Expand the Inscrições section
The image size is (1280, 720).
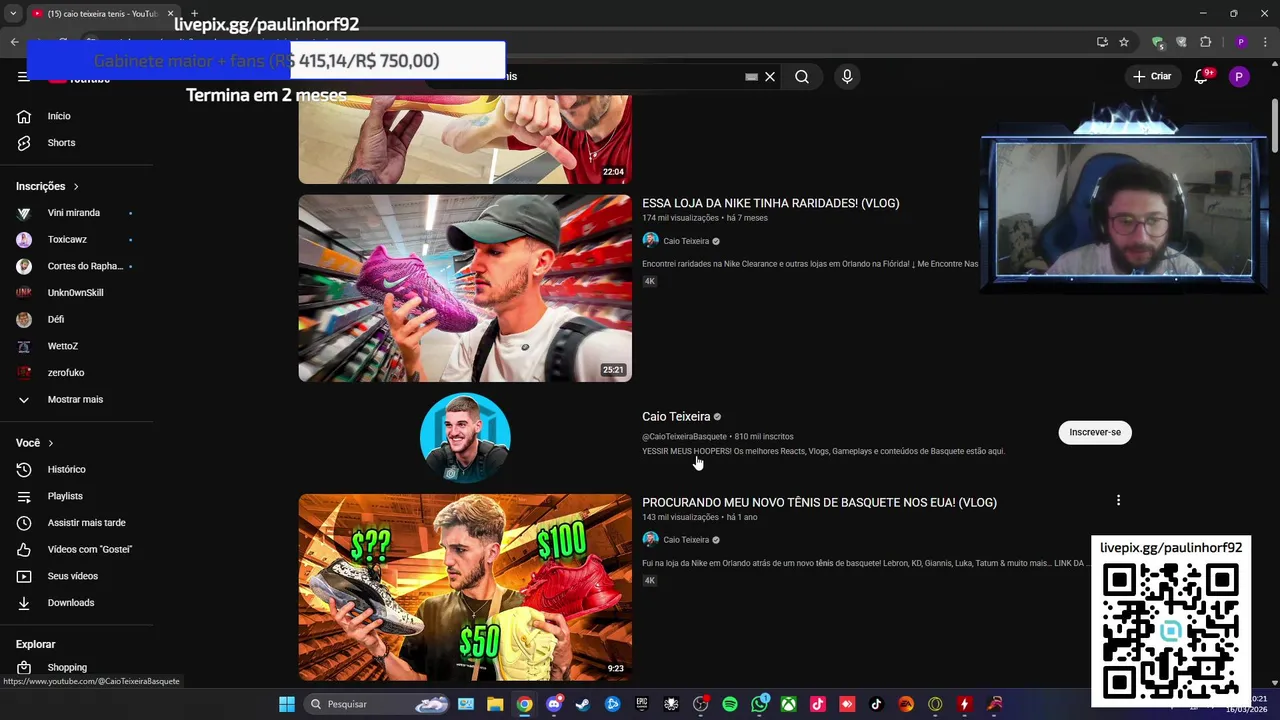point(47,186)
